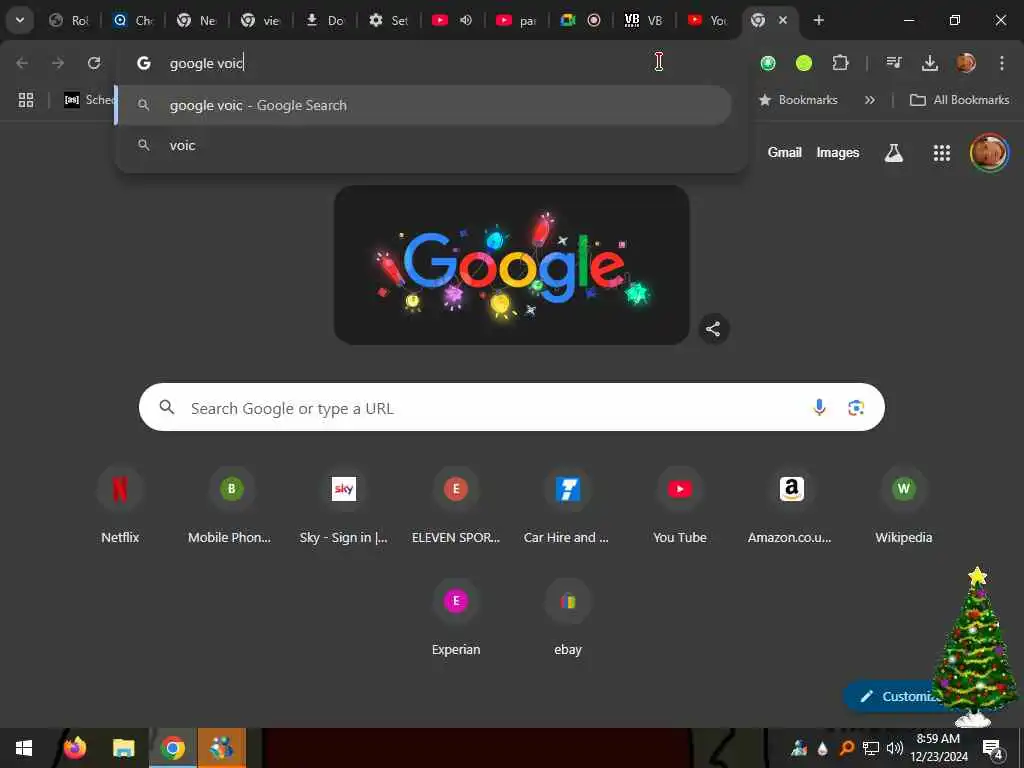Select the 'voic' search suggestion
Screen dimensions: 1024x768
pos(423,145)
